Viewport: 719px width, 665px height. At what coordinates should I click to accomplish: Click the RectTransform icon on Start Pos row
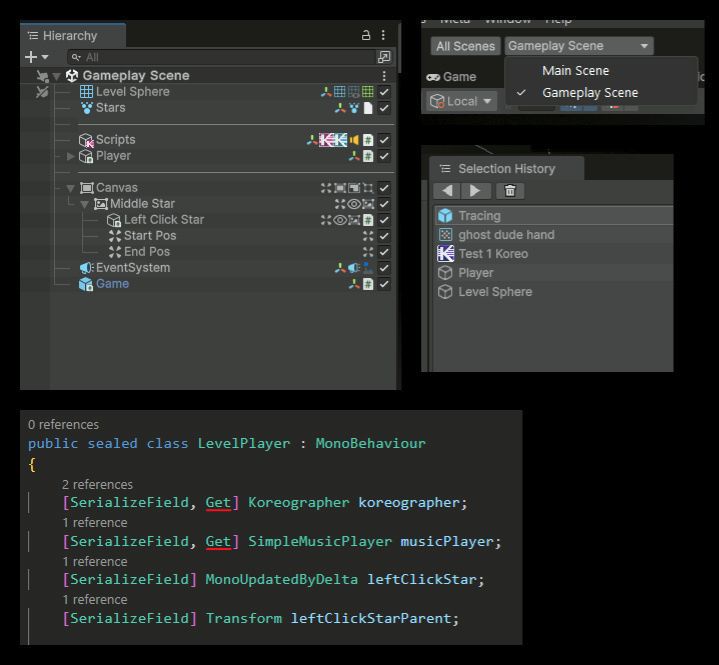click(368, 236)
